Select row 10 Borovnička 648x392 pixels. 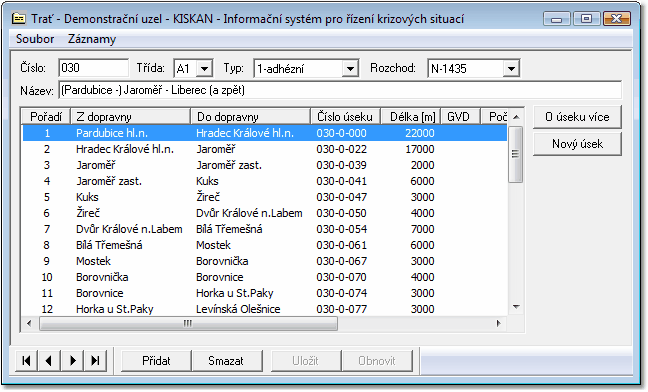point(264,277)
